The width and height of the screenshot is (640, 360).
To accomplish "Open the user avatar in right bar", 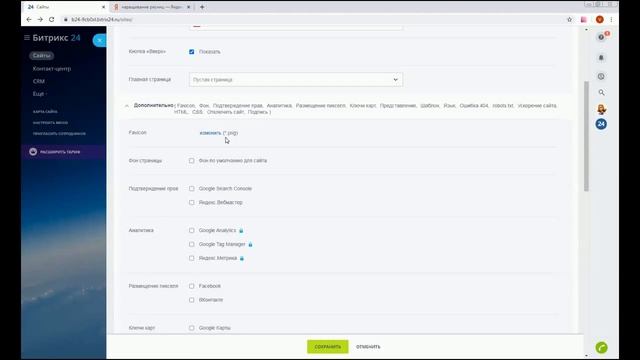I will (x=601, y=109).
